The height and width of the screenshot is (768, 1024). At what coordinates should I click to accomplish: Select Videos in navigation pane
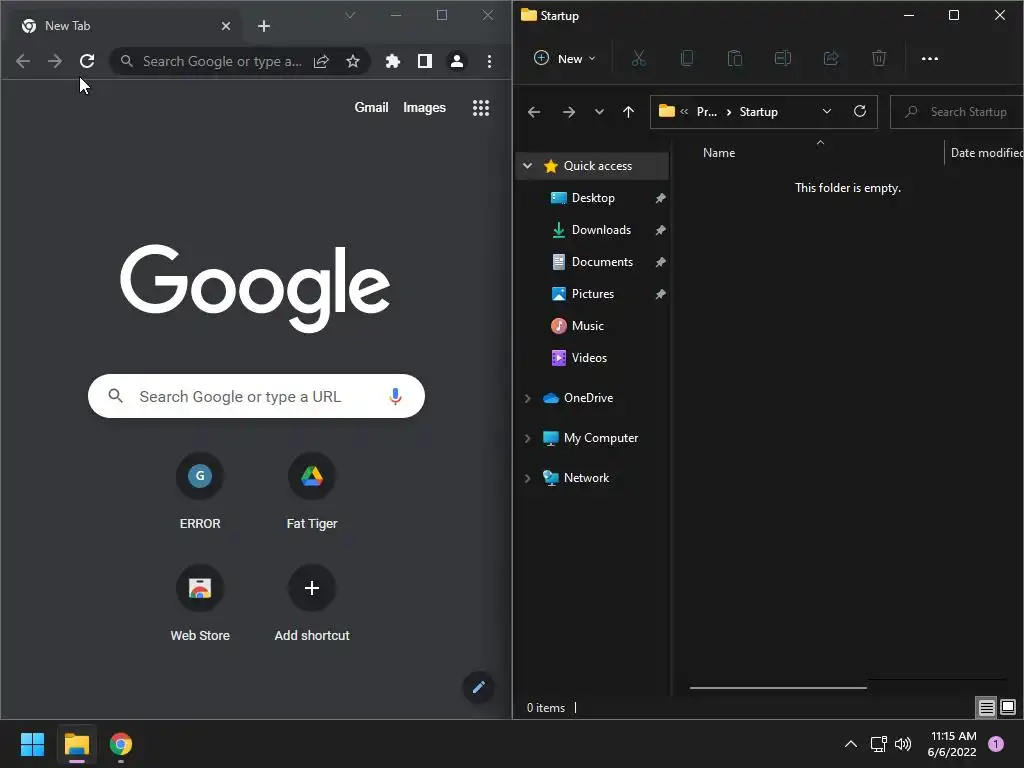589,358
